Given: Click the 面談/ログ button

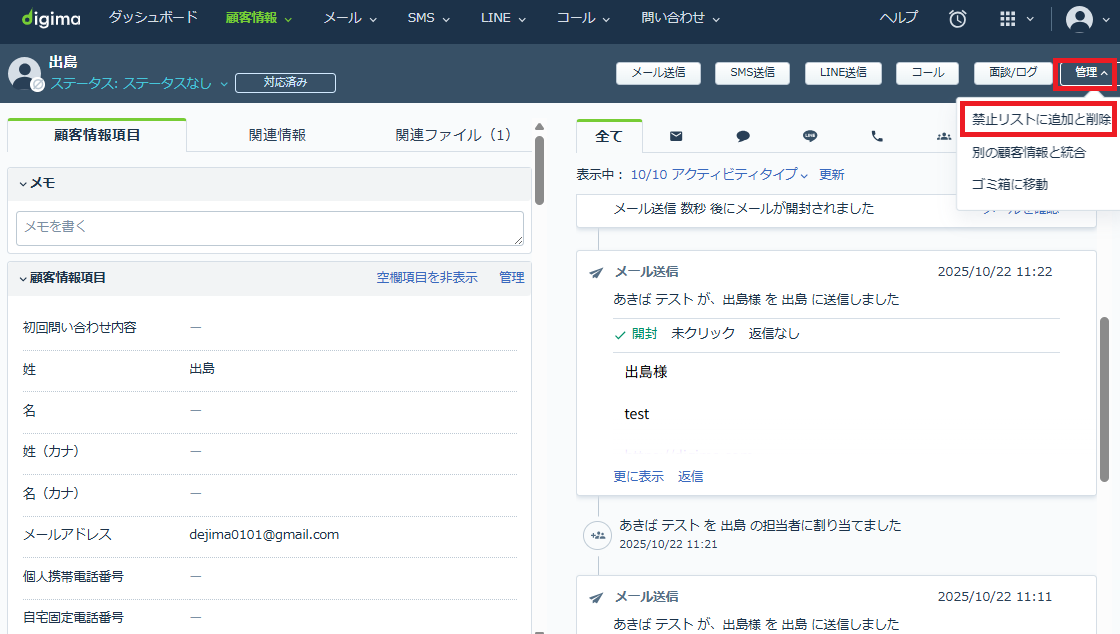Looking at the screenshot, I should (x=1013, y=73).
